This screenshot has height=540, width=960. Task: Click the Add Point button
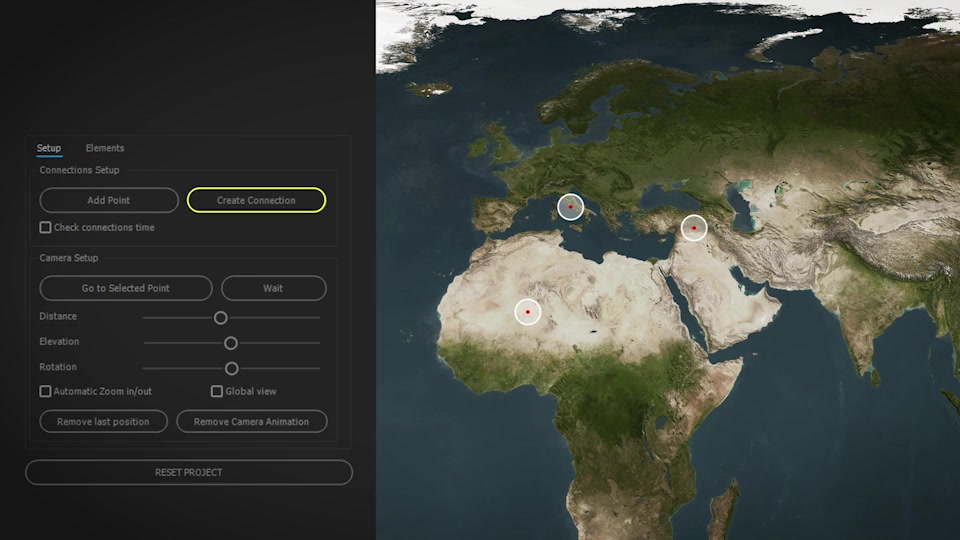pyautogui.click(x=109, y=200)
